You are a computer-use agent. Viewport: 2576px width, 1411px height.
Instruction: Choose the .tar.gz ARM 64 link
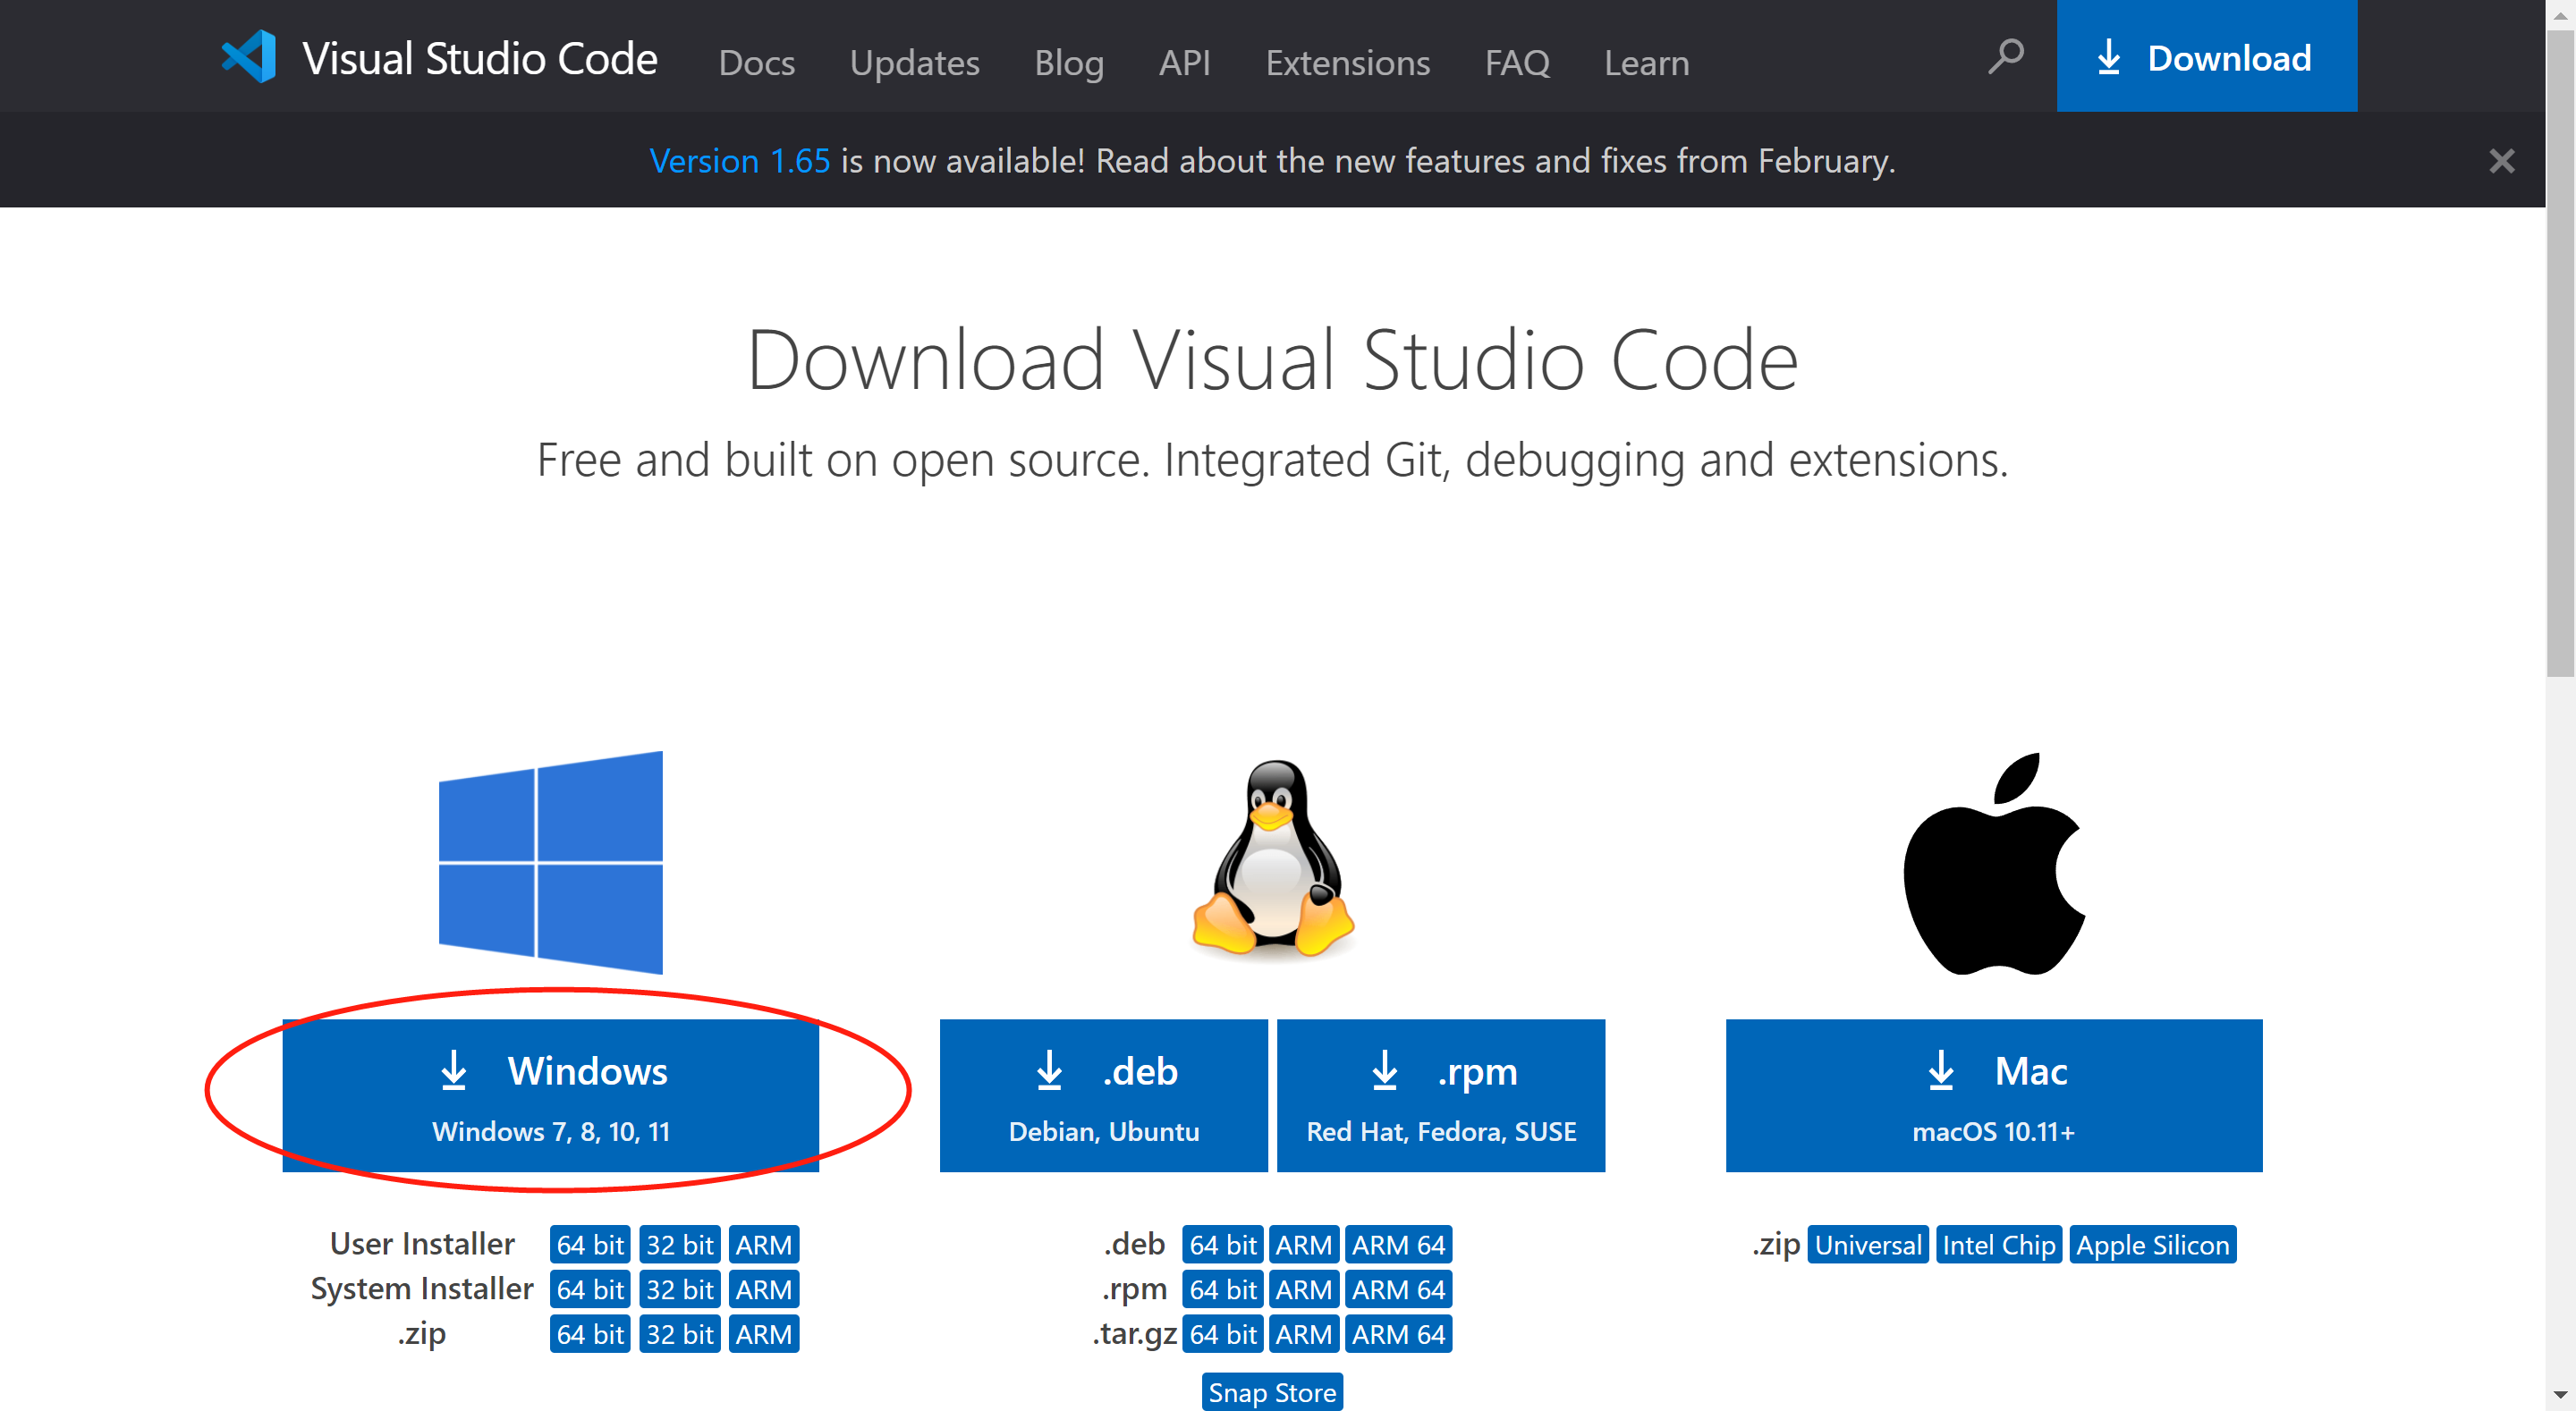pyautogui.click(x=1399, y=1334)
